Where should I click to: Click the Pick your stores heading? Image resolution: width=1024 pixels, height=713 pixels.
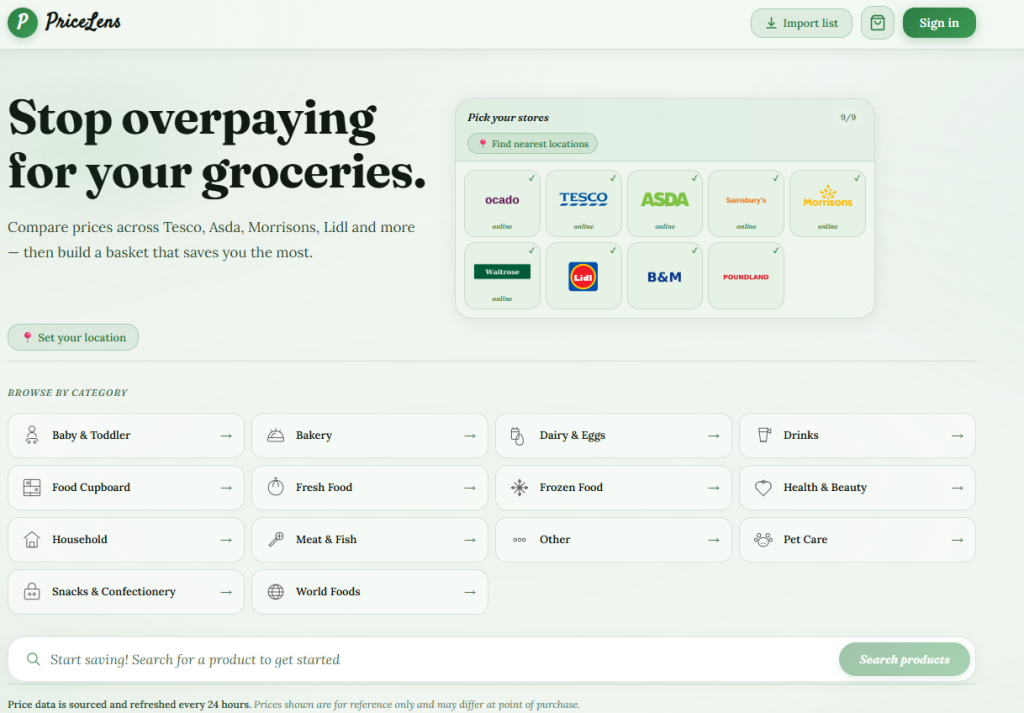(x=508, y=118)
